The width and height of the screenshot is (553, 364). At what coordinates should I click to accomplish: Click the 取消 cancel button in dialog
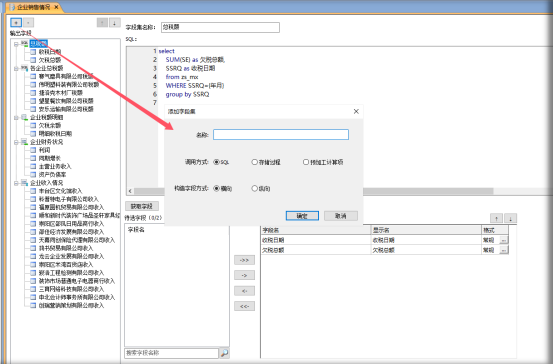point(341,216)
